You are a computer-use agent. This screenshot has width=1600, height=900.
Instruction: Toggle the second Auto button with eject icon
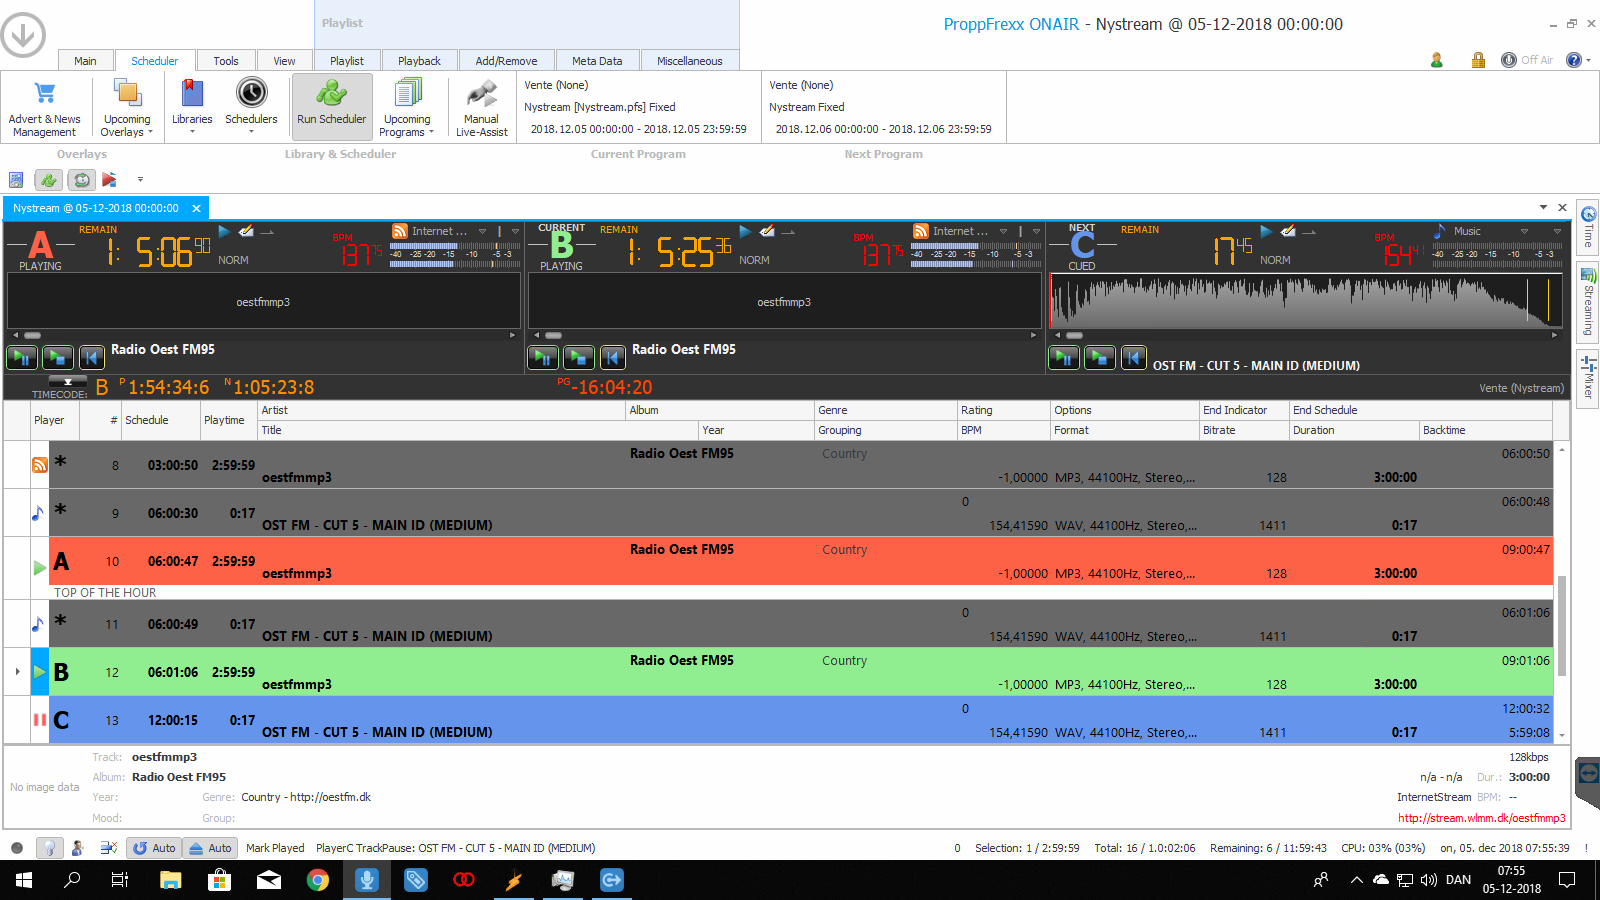pyautogui.click(x=211, y=848)
